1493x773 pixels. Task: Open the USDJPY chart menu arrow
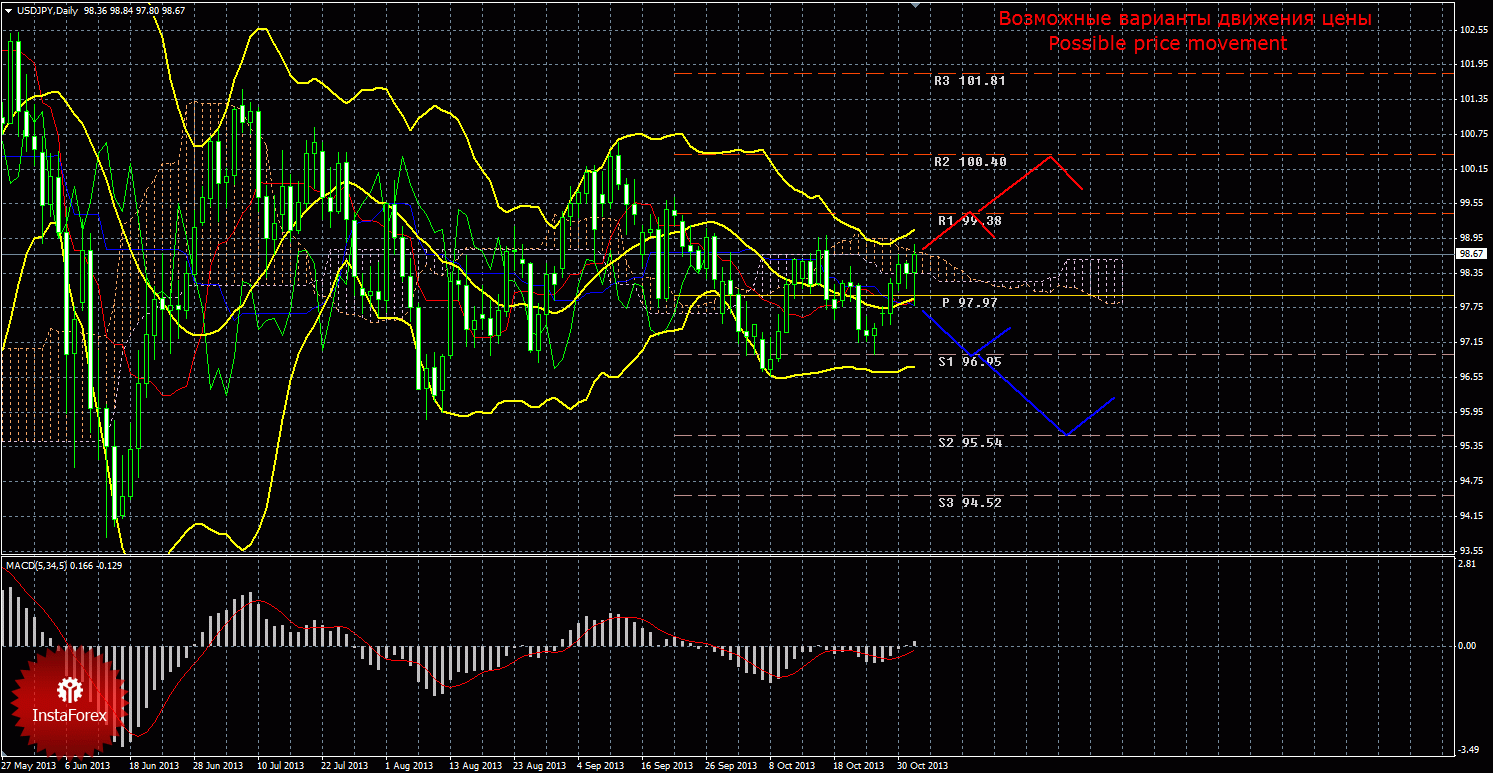tap(8, 10)
